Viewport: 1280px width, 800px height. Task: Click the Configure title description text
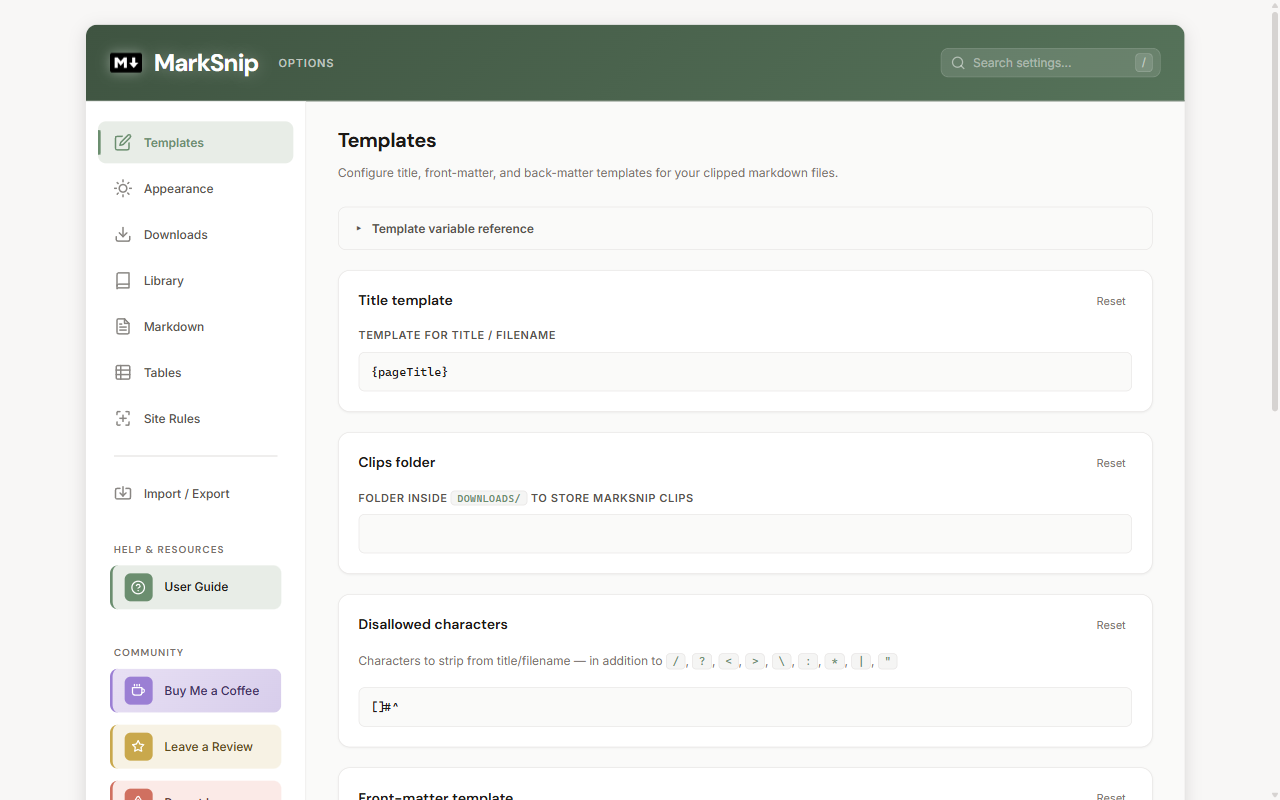tap(588, 173)
